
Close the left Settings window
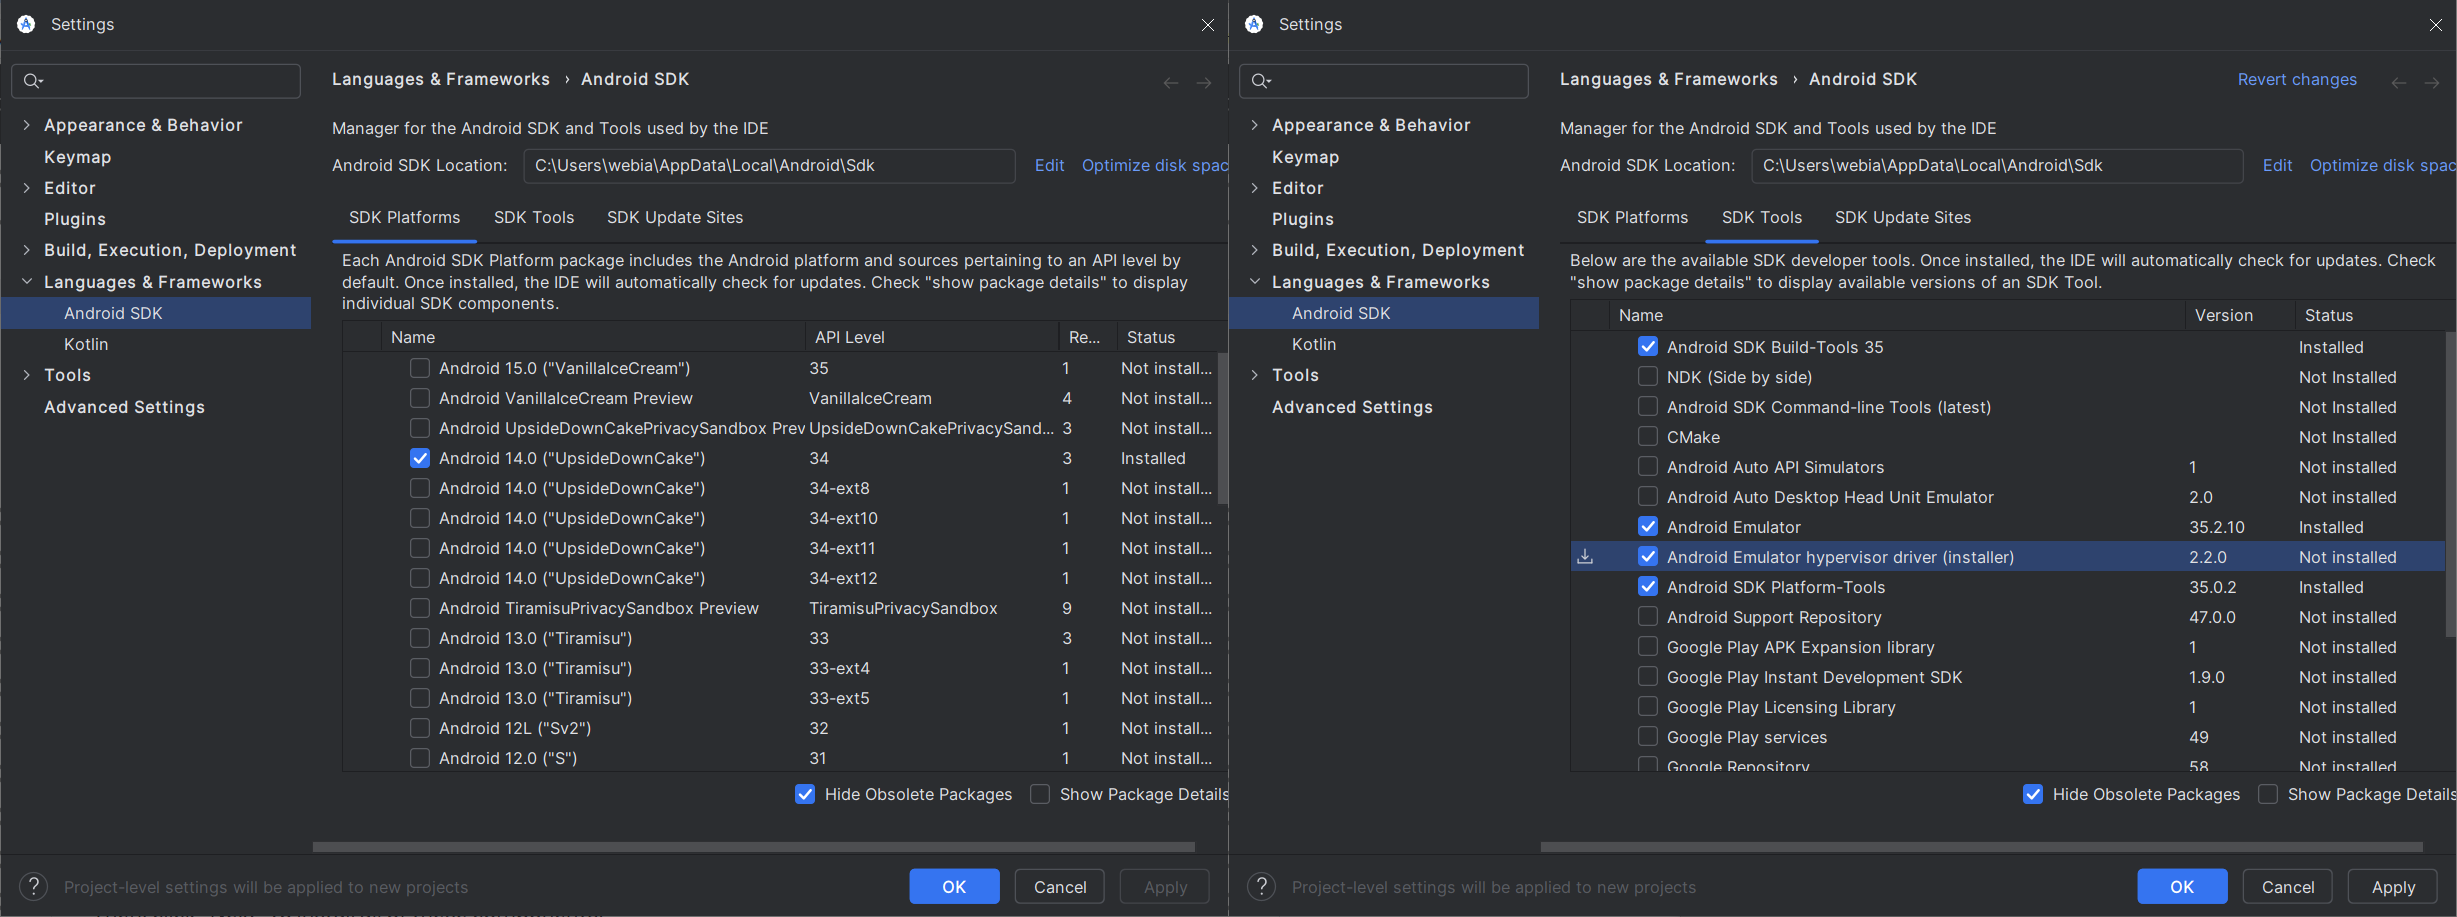(1208, 25)
